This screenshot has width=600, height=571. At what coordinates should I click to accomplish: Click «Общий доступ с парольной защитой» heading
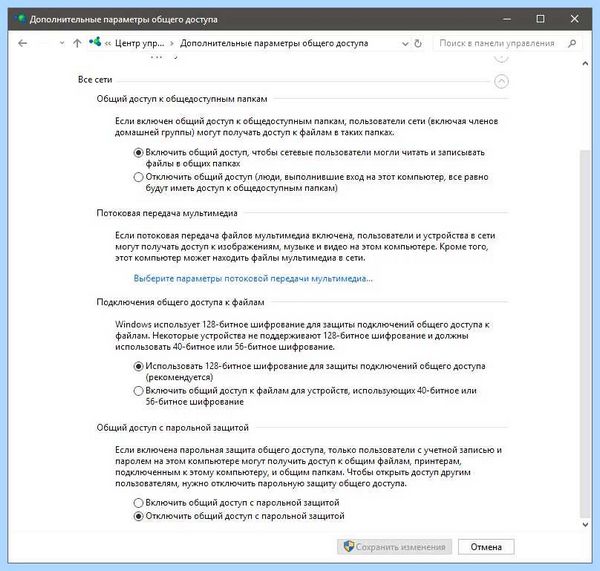[173, 427]
